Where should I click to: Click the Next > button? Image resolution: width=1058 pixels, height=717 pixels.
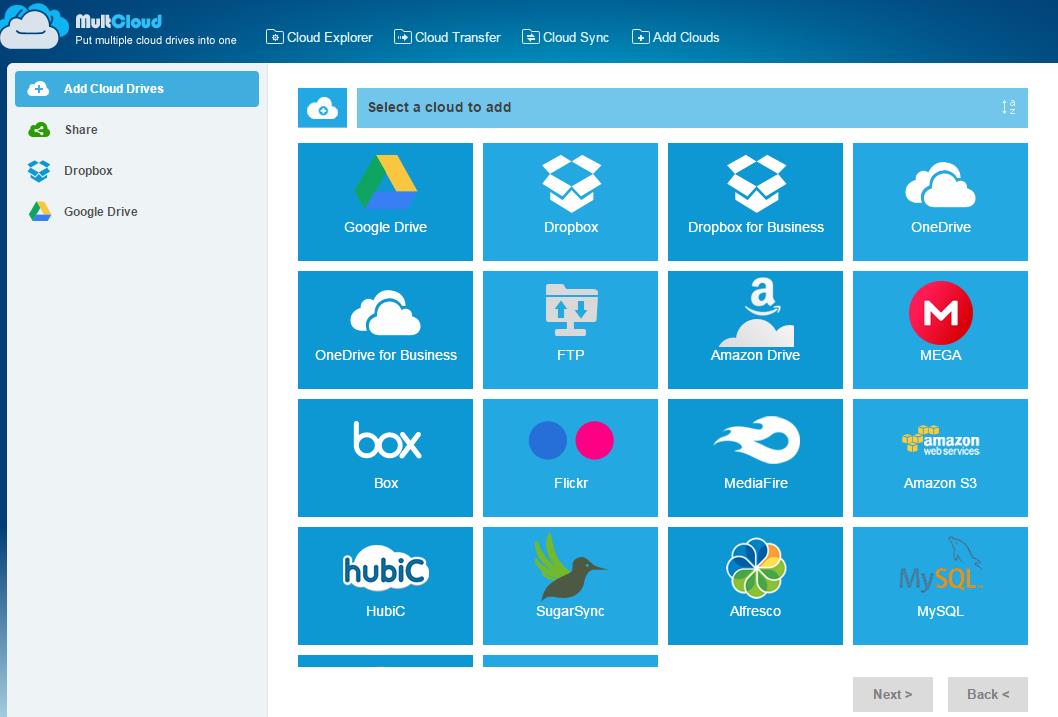[x=893, y=694]
